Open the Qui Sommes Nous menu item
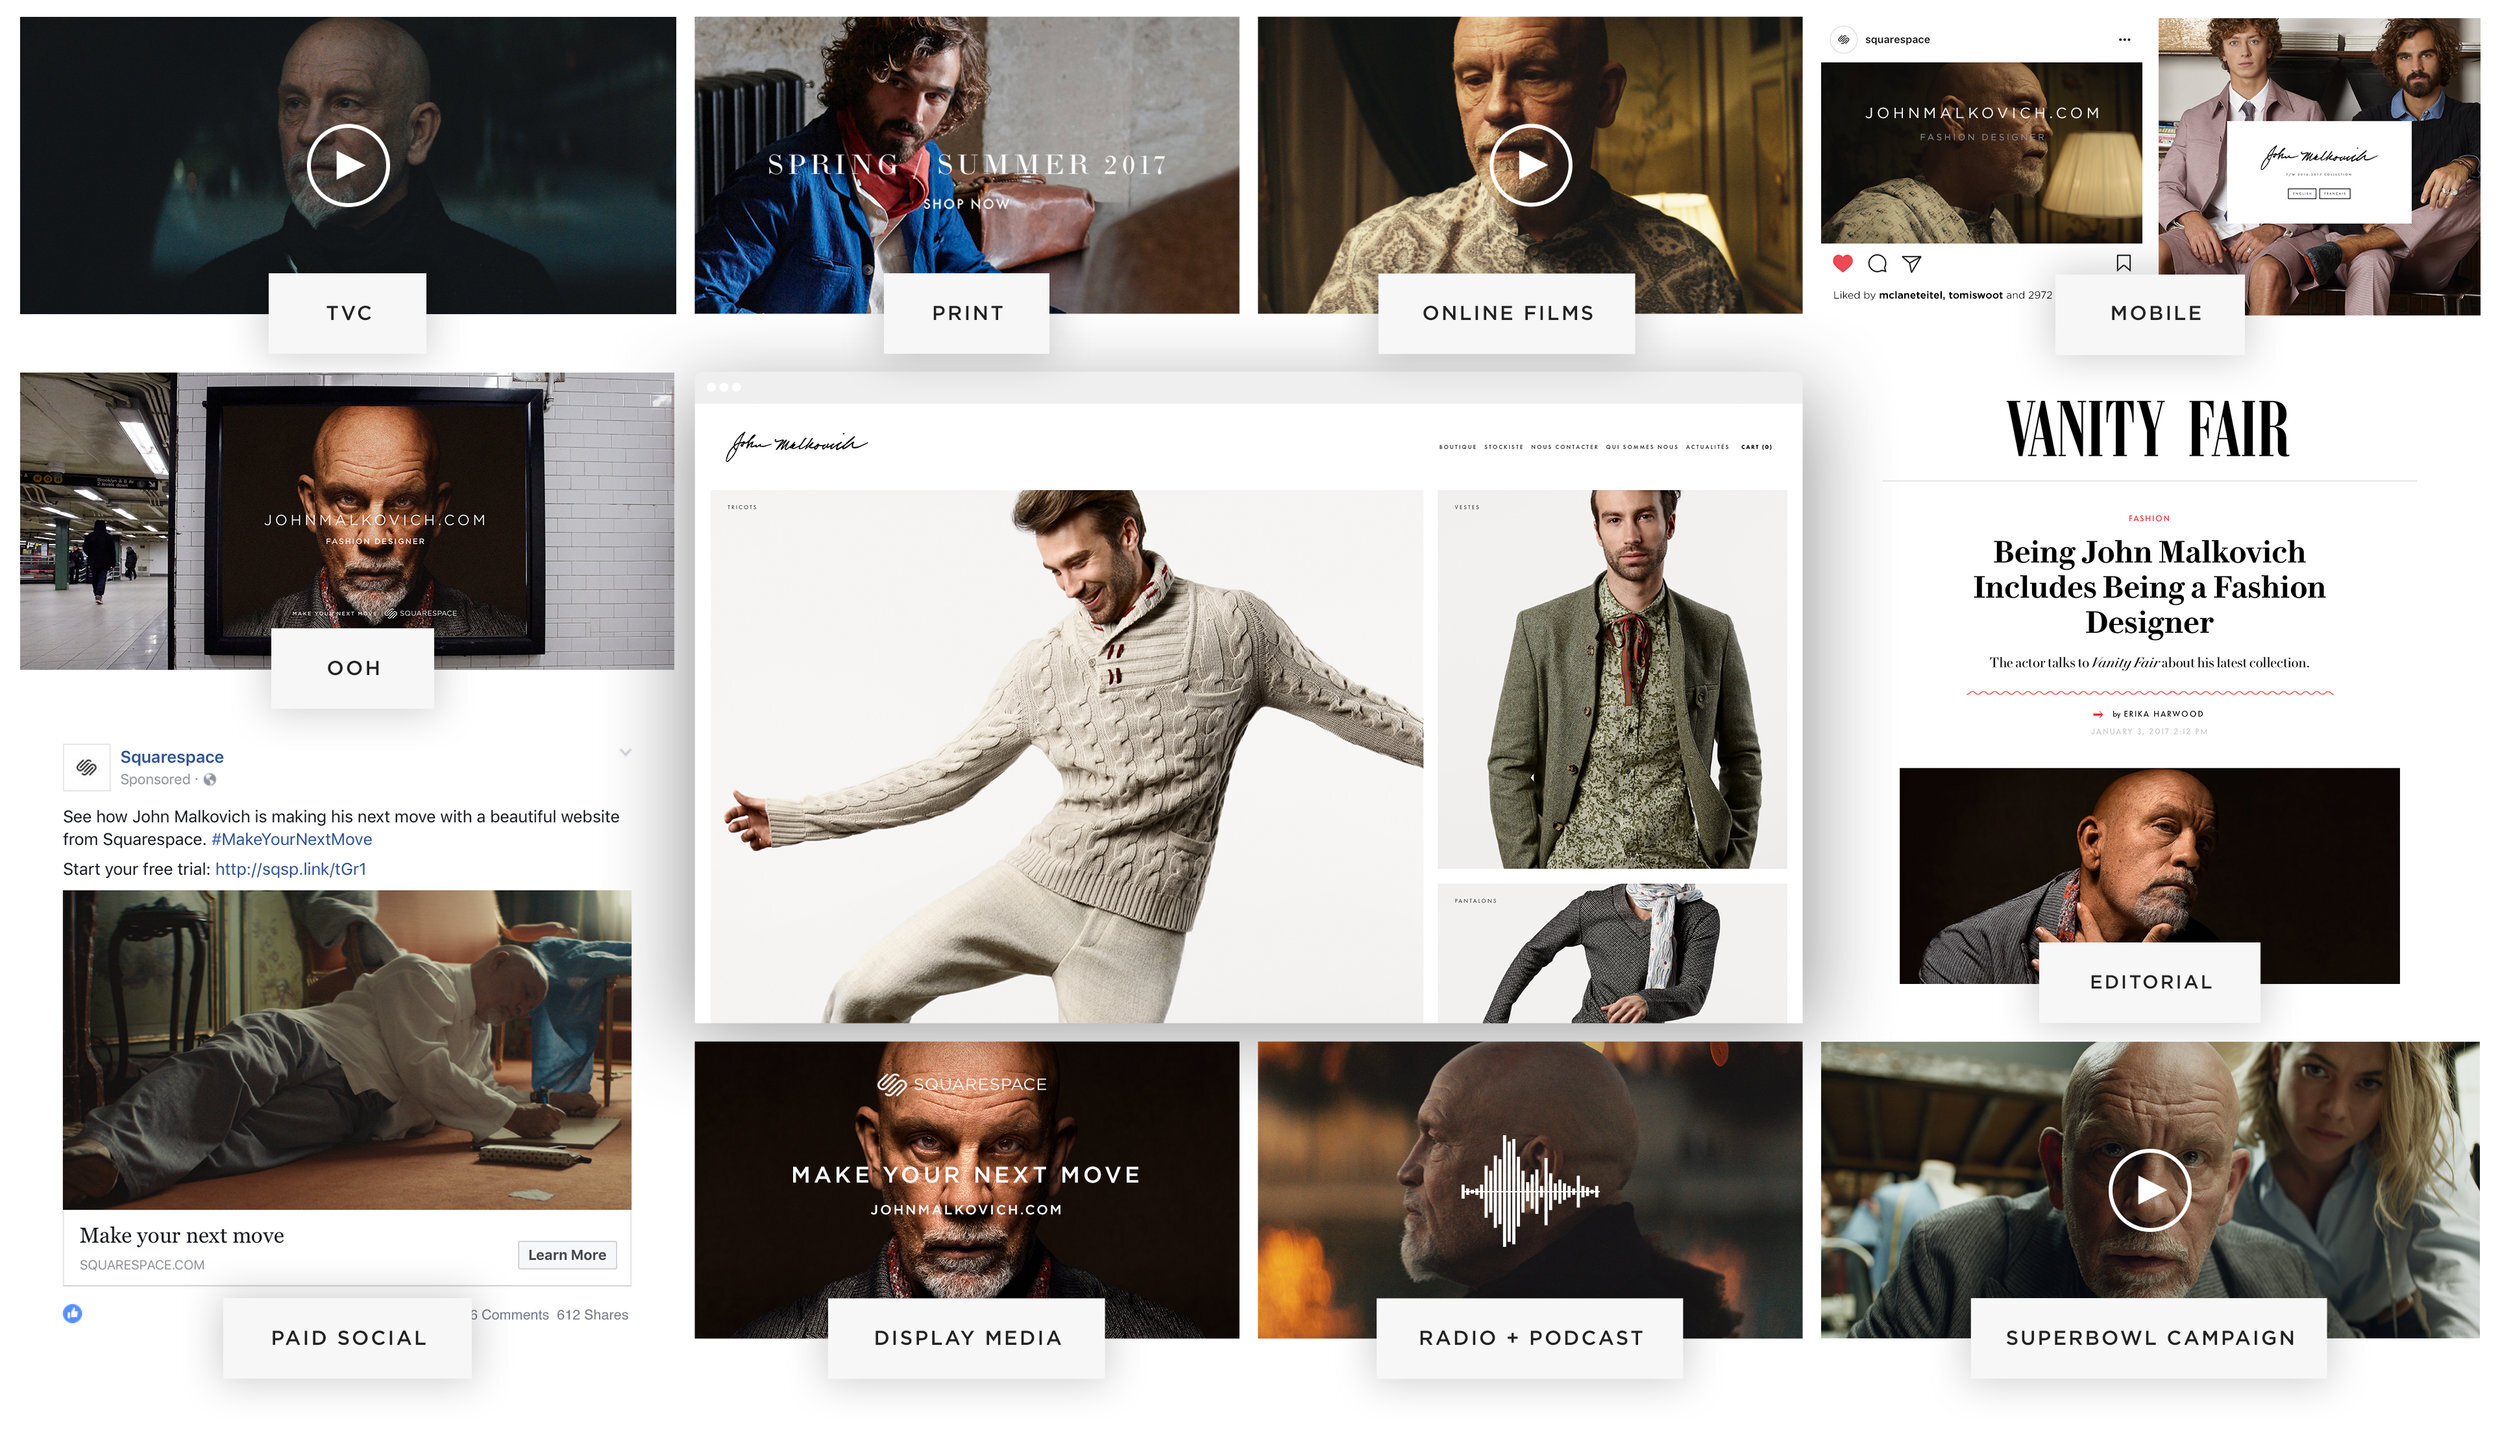2500x1450 pixels. coord(1641,447)
